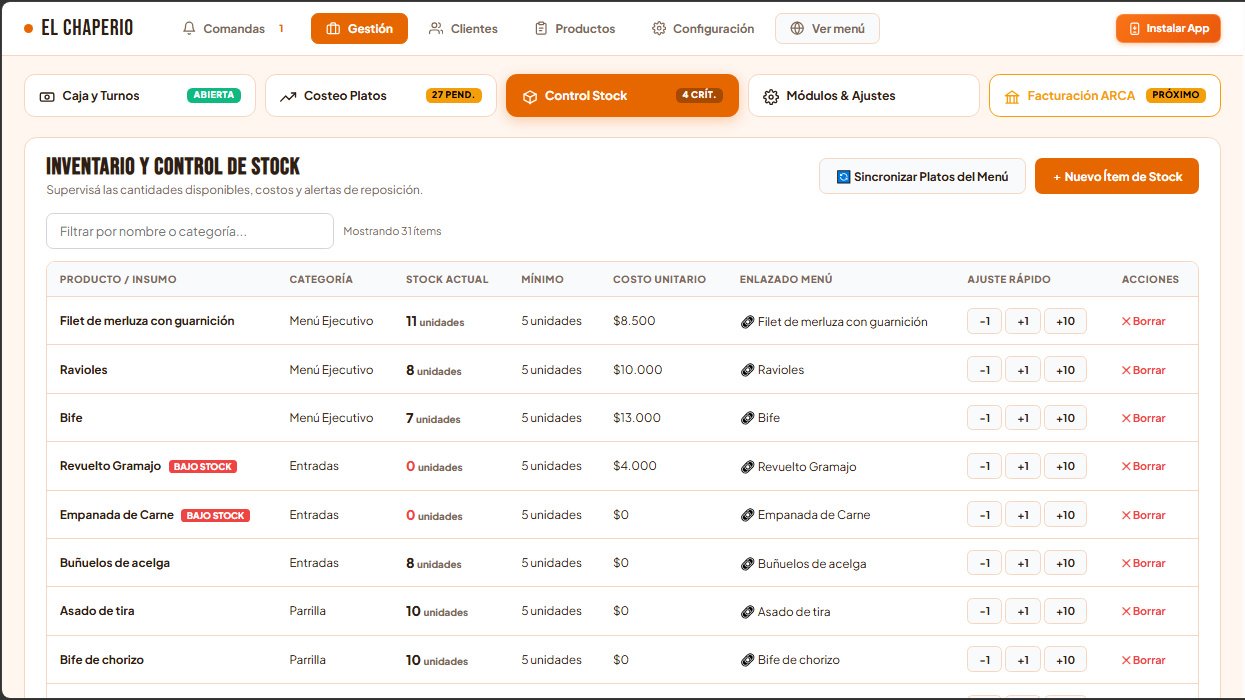
Task: Delete the Filet de merluza item with Borrar
Action: tap(1143, 322)
